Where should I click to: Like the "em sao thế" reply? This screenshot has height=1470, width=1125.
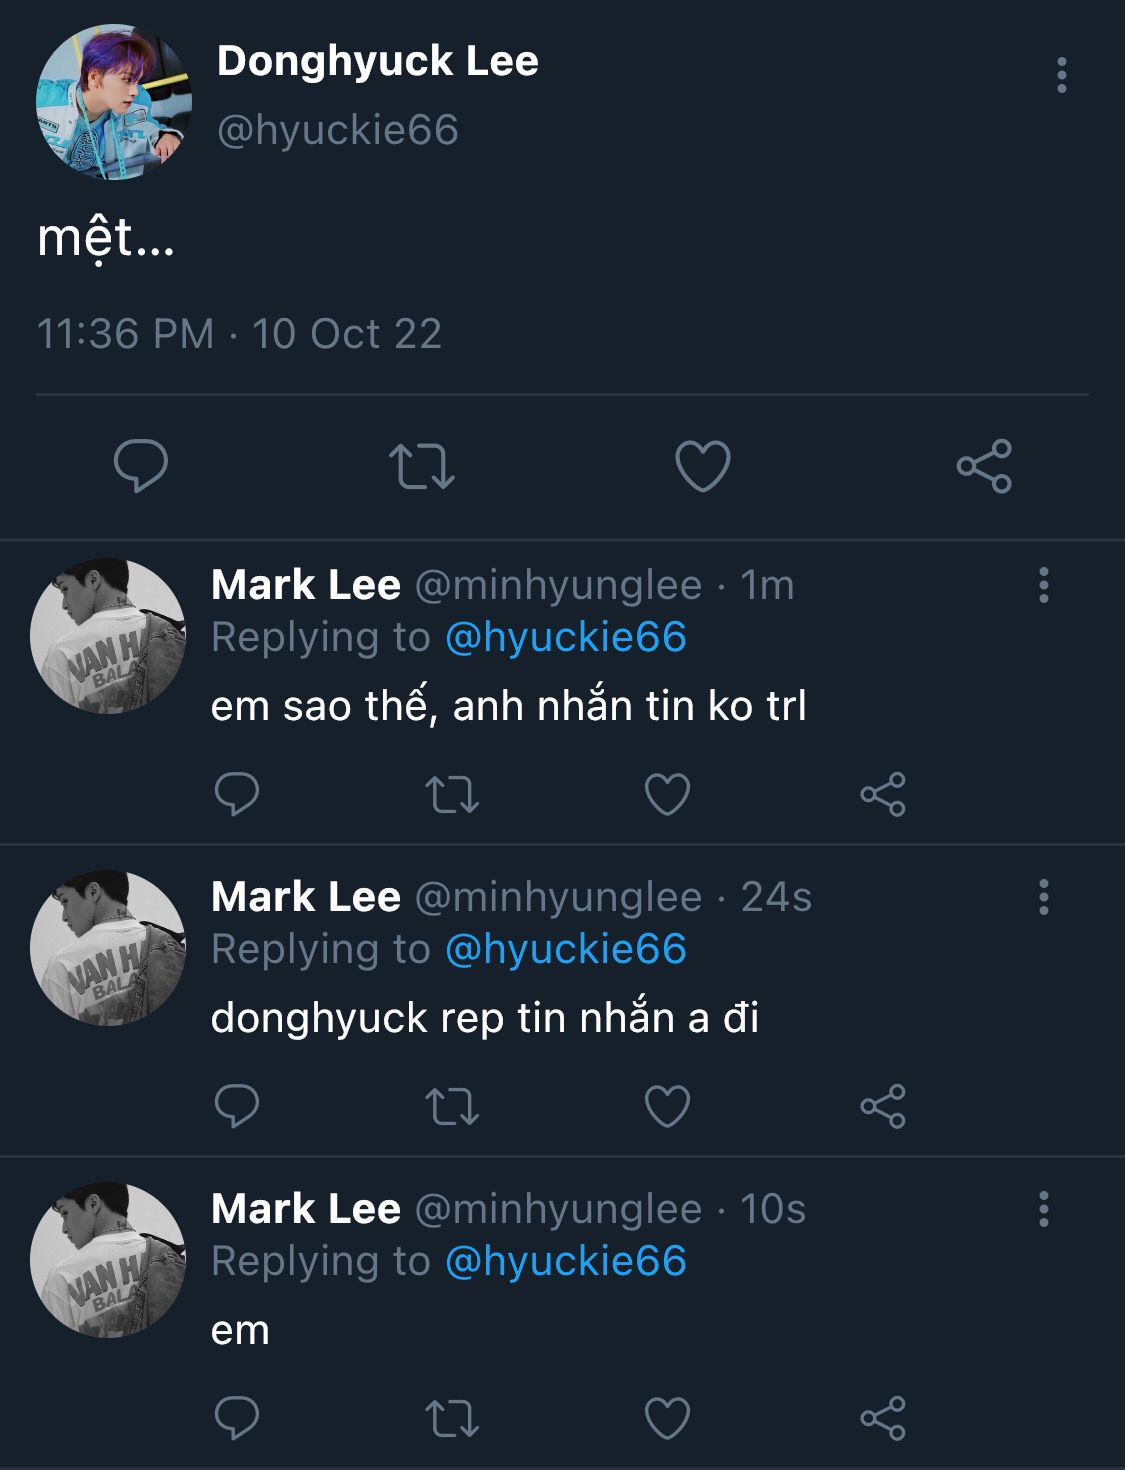[x=667, y=795]
